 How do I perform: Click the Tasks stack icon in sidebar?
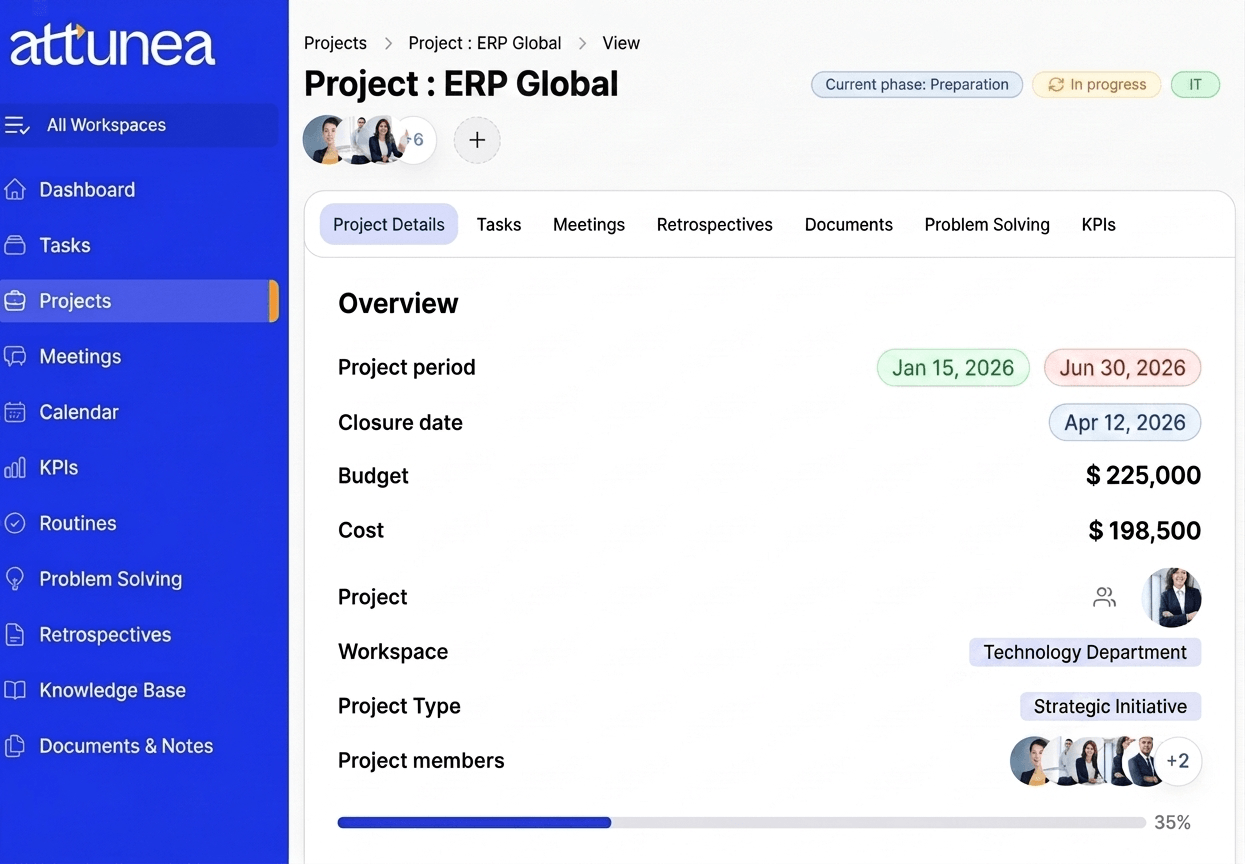15,245
